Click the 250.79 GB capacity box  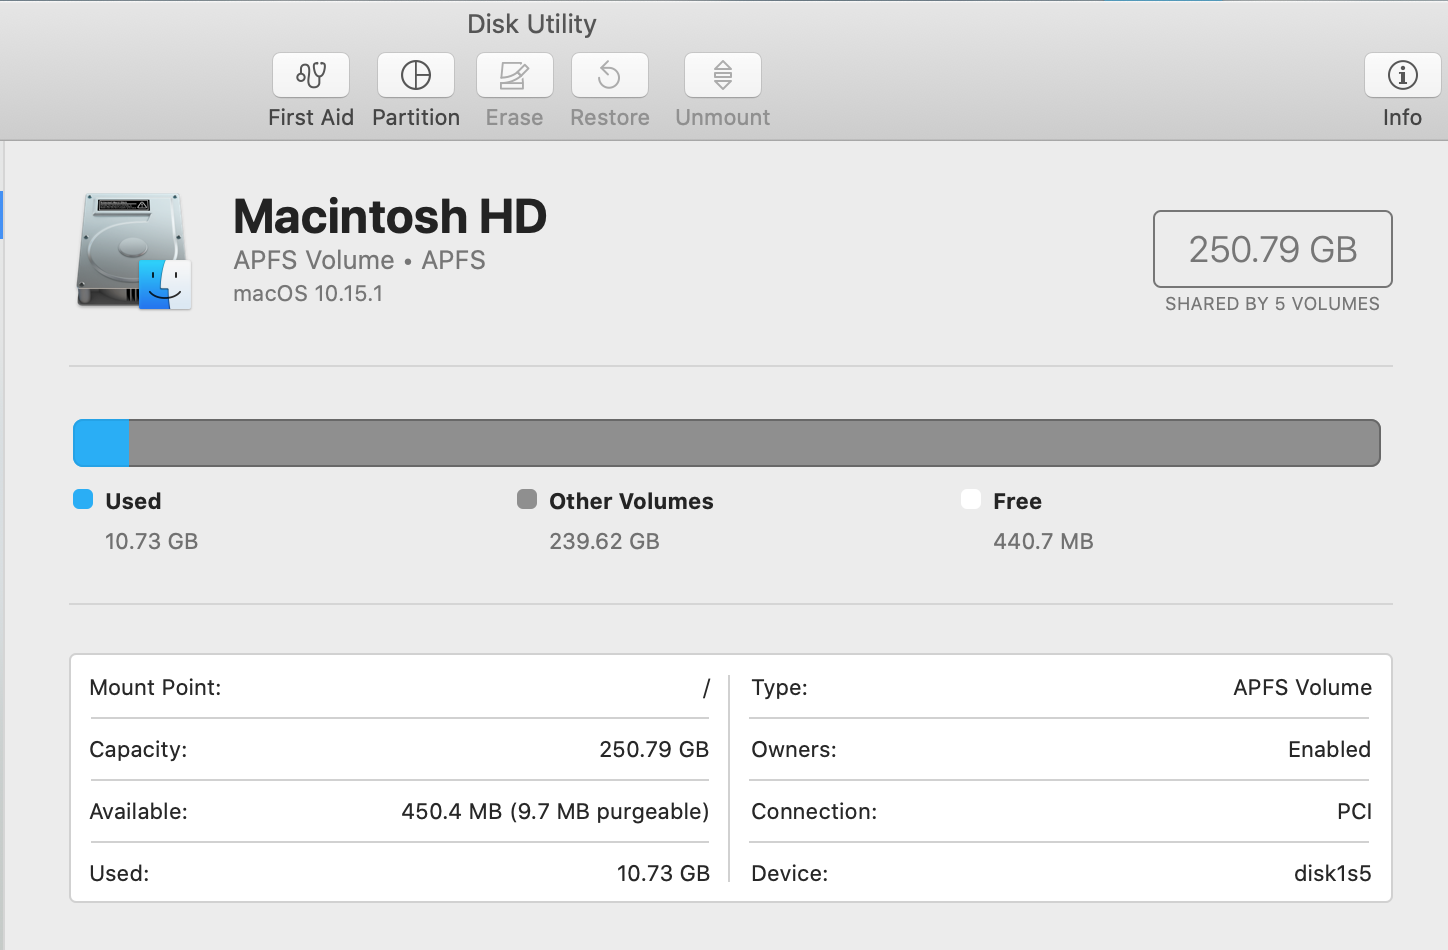1272,249
